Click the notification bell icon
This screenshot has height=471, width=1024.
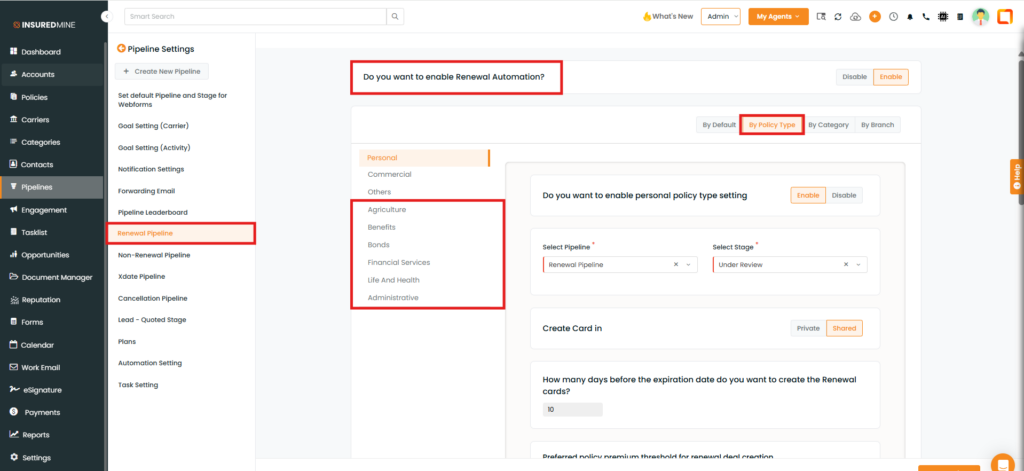[x=910, y=17]
